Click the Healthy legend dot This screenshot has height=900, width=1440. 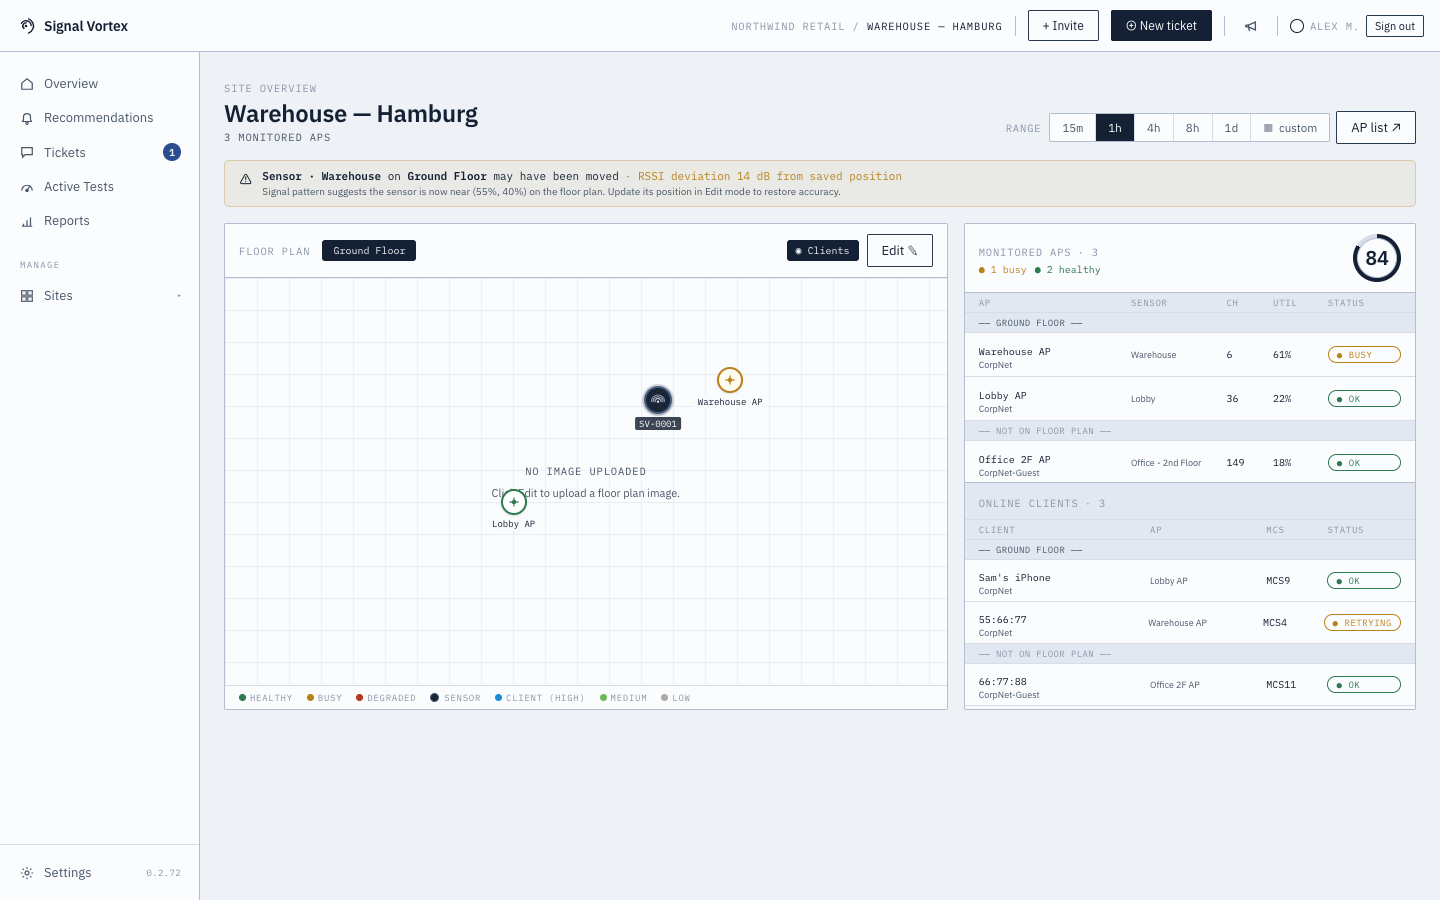[x=243, y=698]
